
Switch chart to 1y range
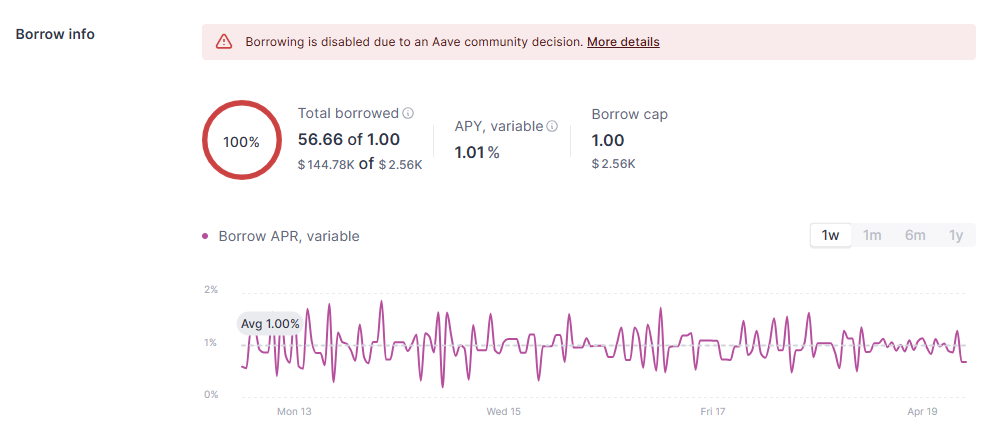pyautogui.click(x=956, y=235)
